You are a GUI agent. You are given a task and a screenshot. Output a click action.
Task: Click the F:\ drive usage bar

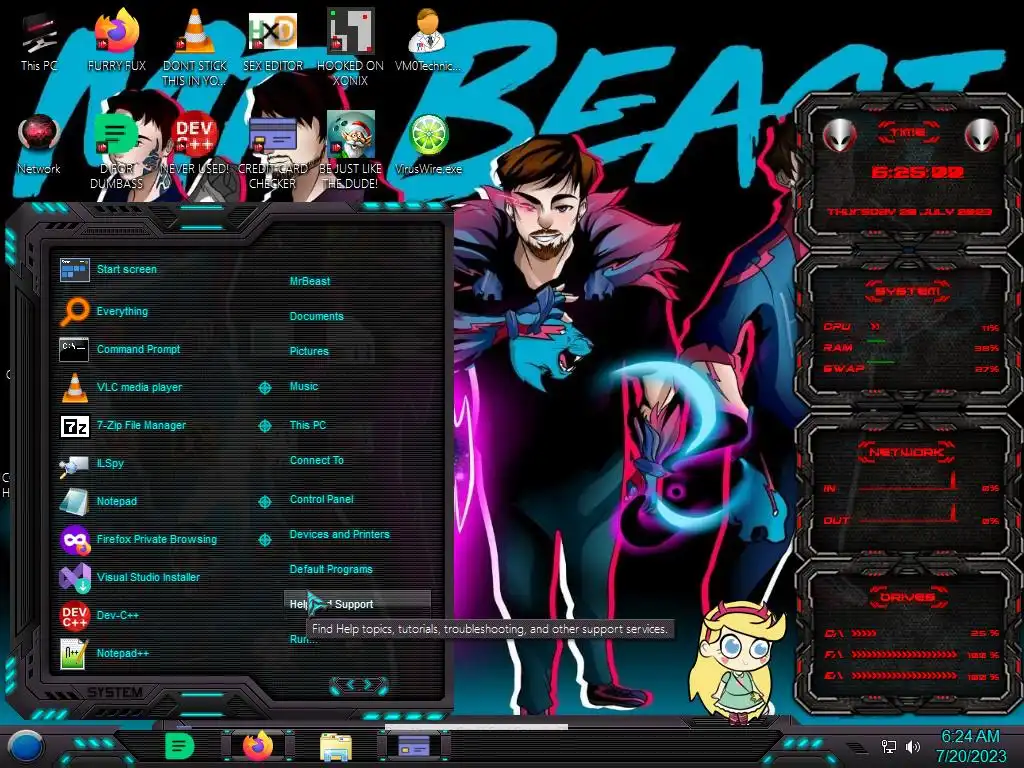(904, 654)
